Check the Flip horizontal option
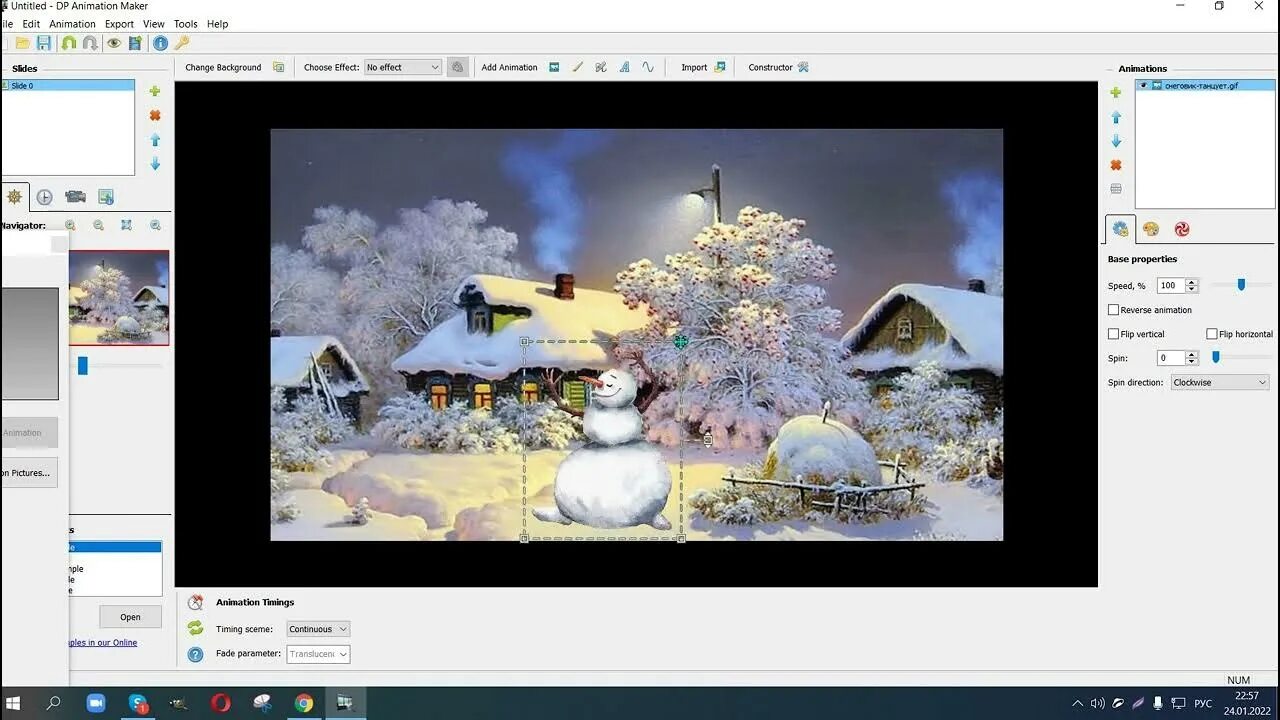Image resolution: width=1280 pixels, height=720 pixels. [1212, 334]
